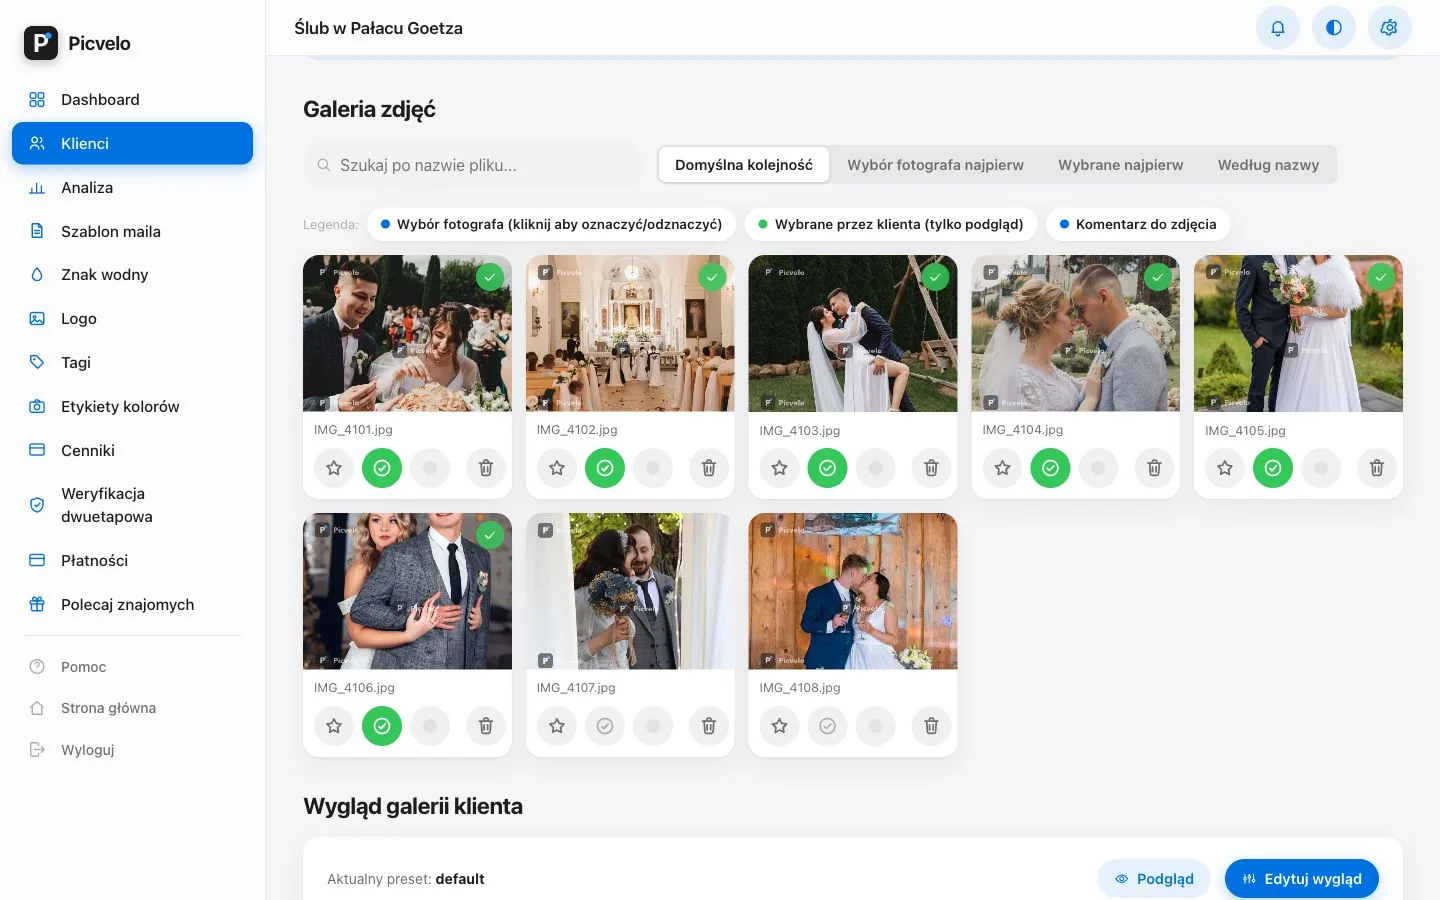This screenshot has height=900, width=1440.
Task: Star IMG_4106.jpg as photographer's pick
Action: 334,726
